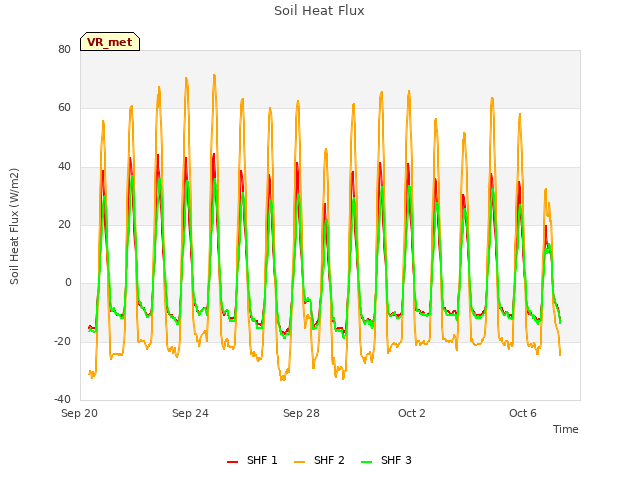The width and height of the screenshot is (640, 480).
Task: Click the VR_met annotation label
Action: (x=110, y=42)
